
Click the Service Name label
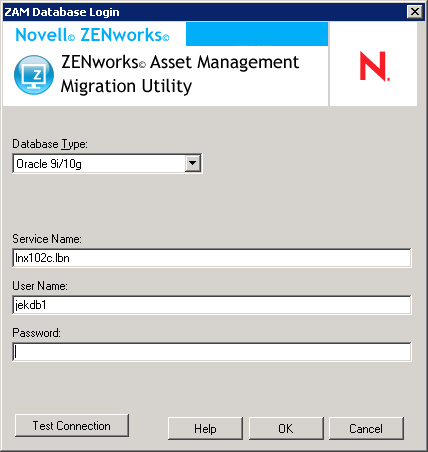coord(47,239)
